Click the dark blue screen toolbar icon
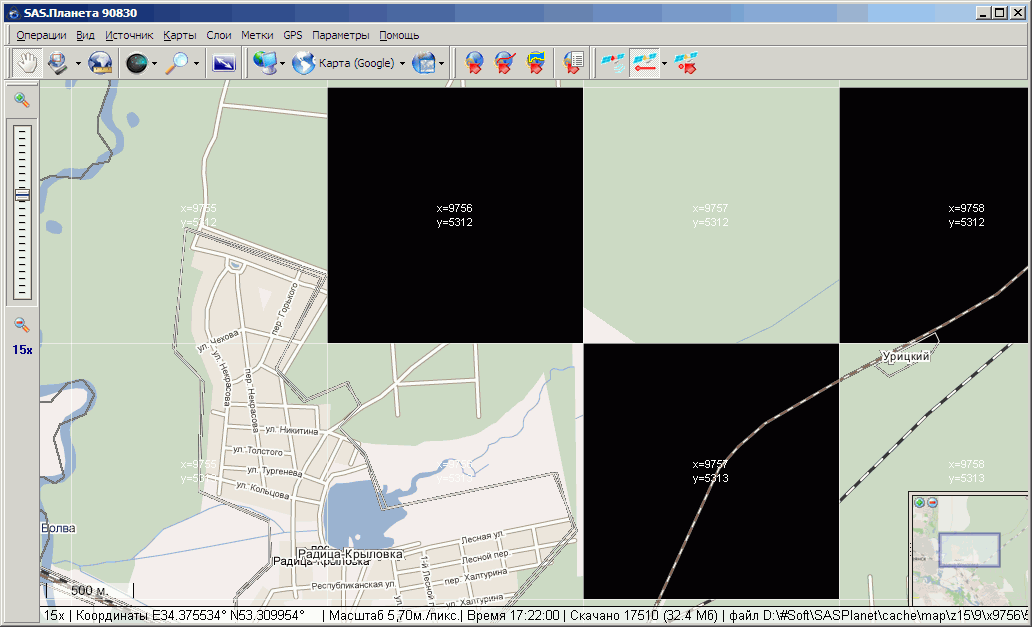This screenshot has height=627, width=1032. pos(224,63)
